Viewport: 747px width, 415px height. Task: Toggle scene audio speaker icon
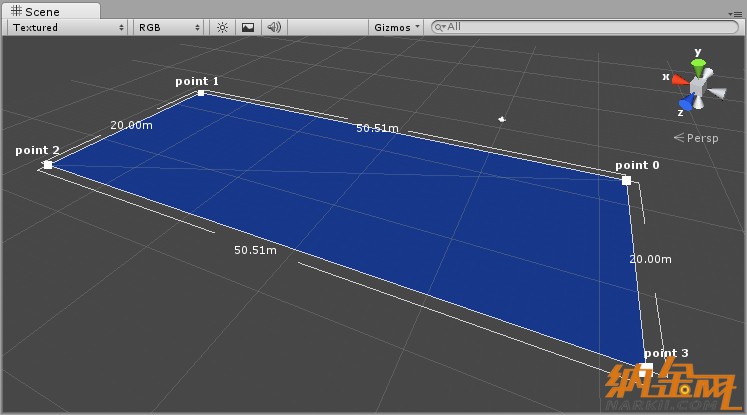tap(273, 28)
